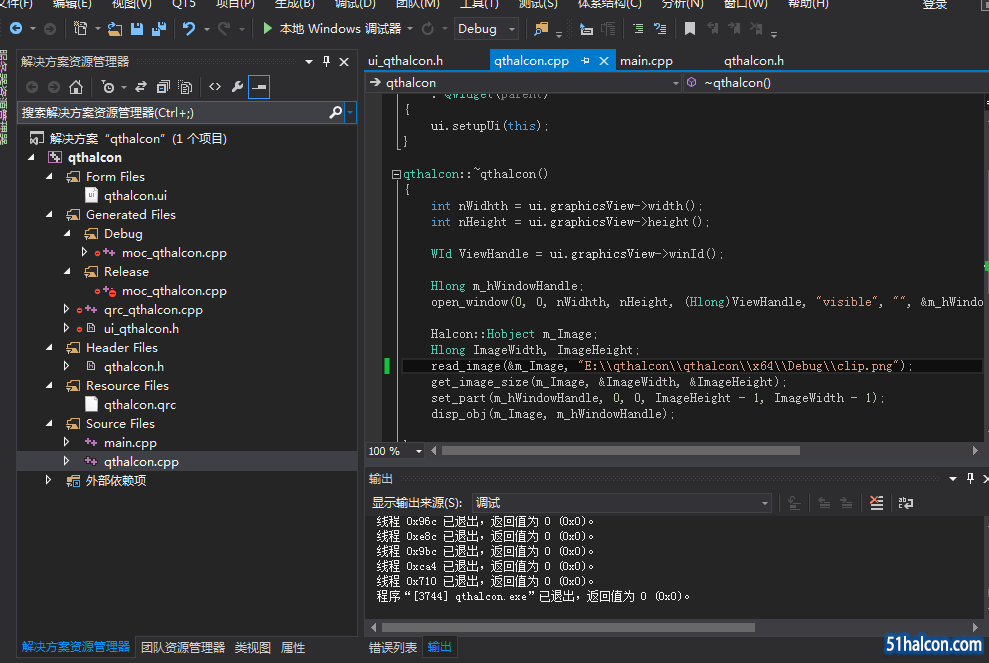Clear all output with the red-X icon

point(876,503)
